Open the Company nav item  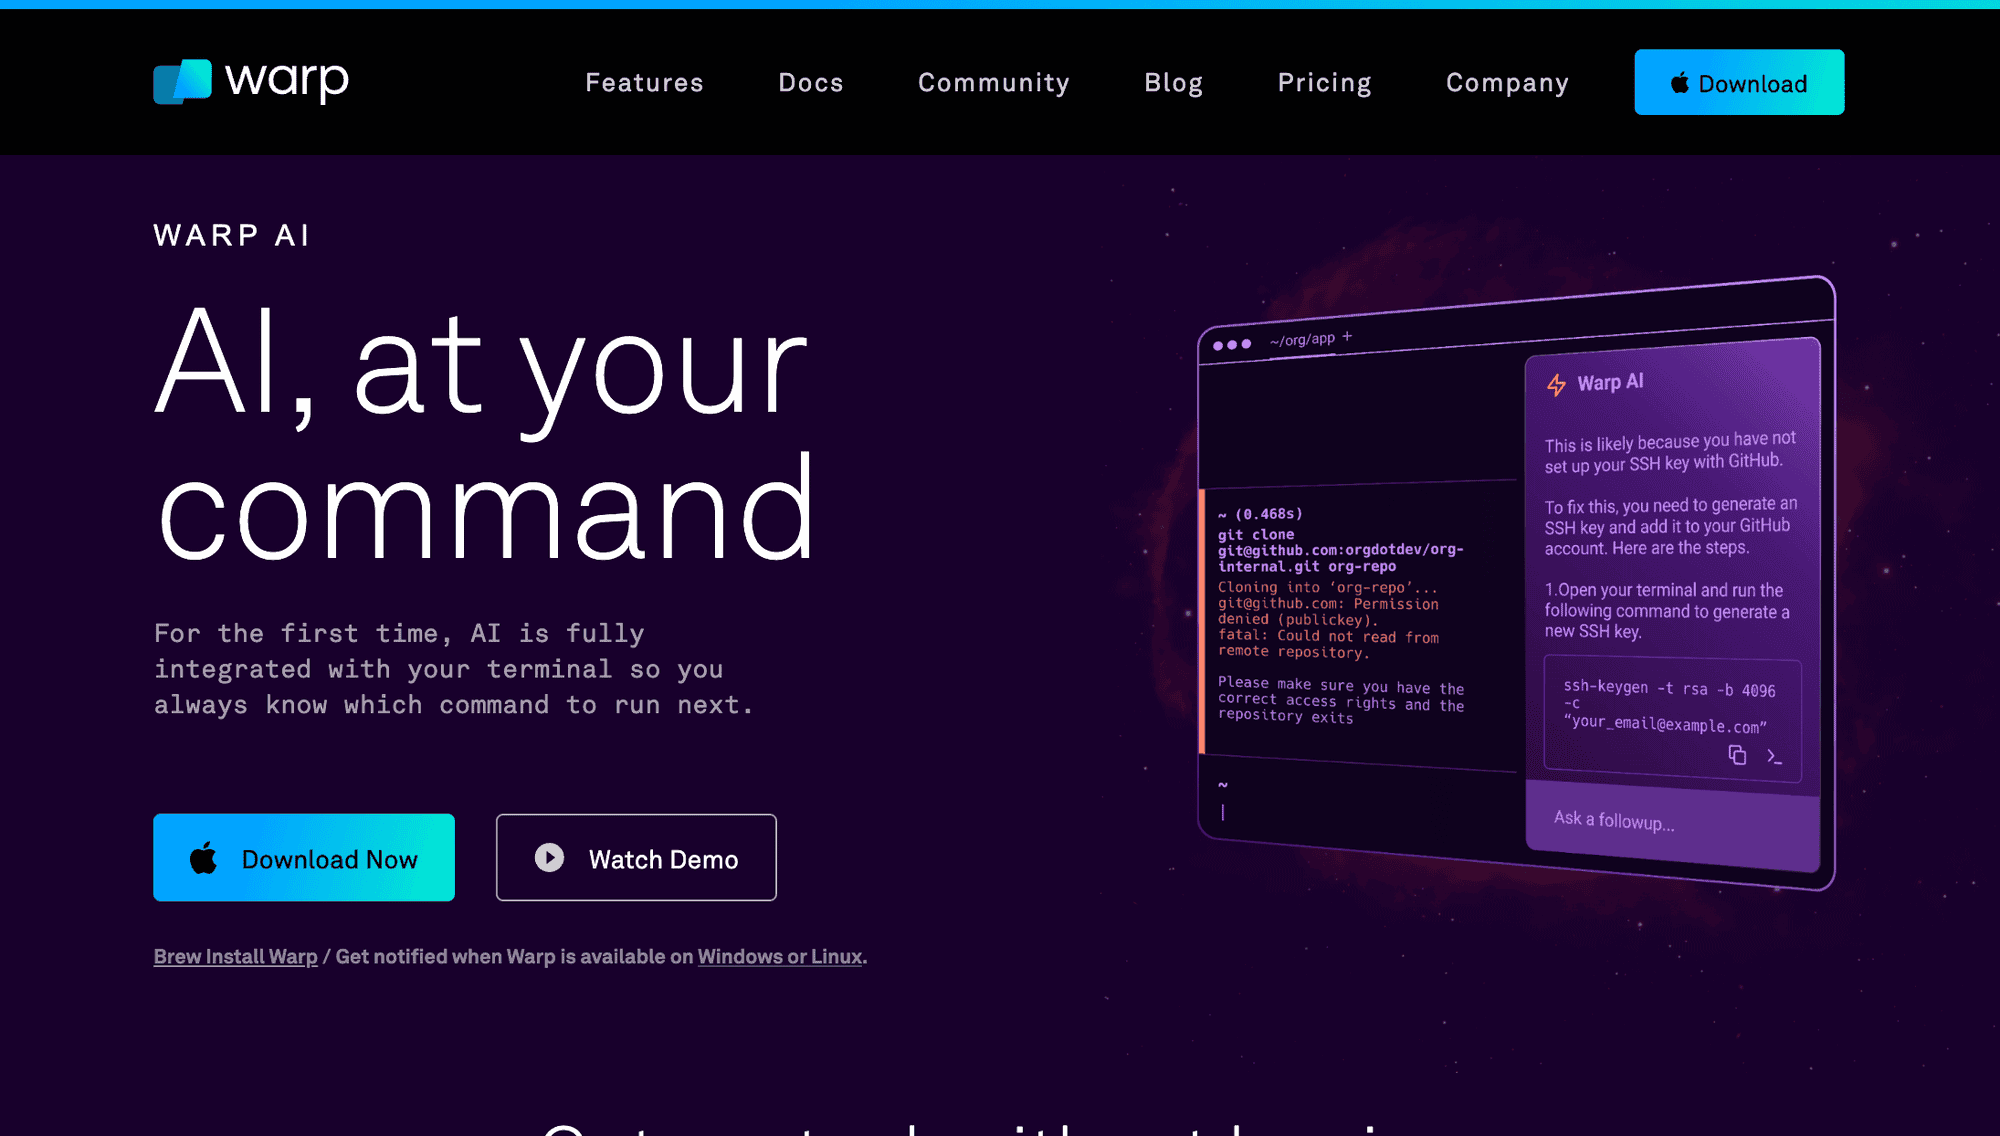coord(1507,83)
